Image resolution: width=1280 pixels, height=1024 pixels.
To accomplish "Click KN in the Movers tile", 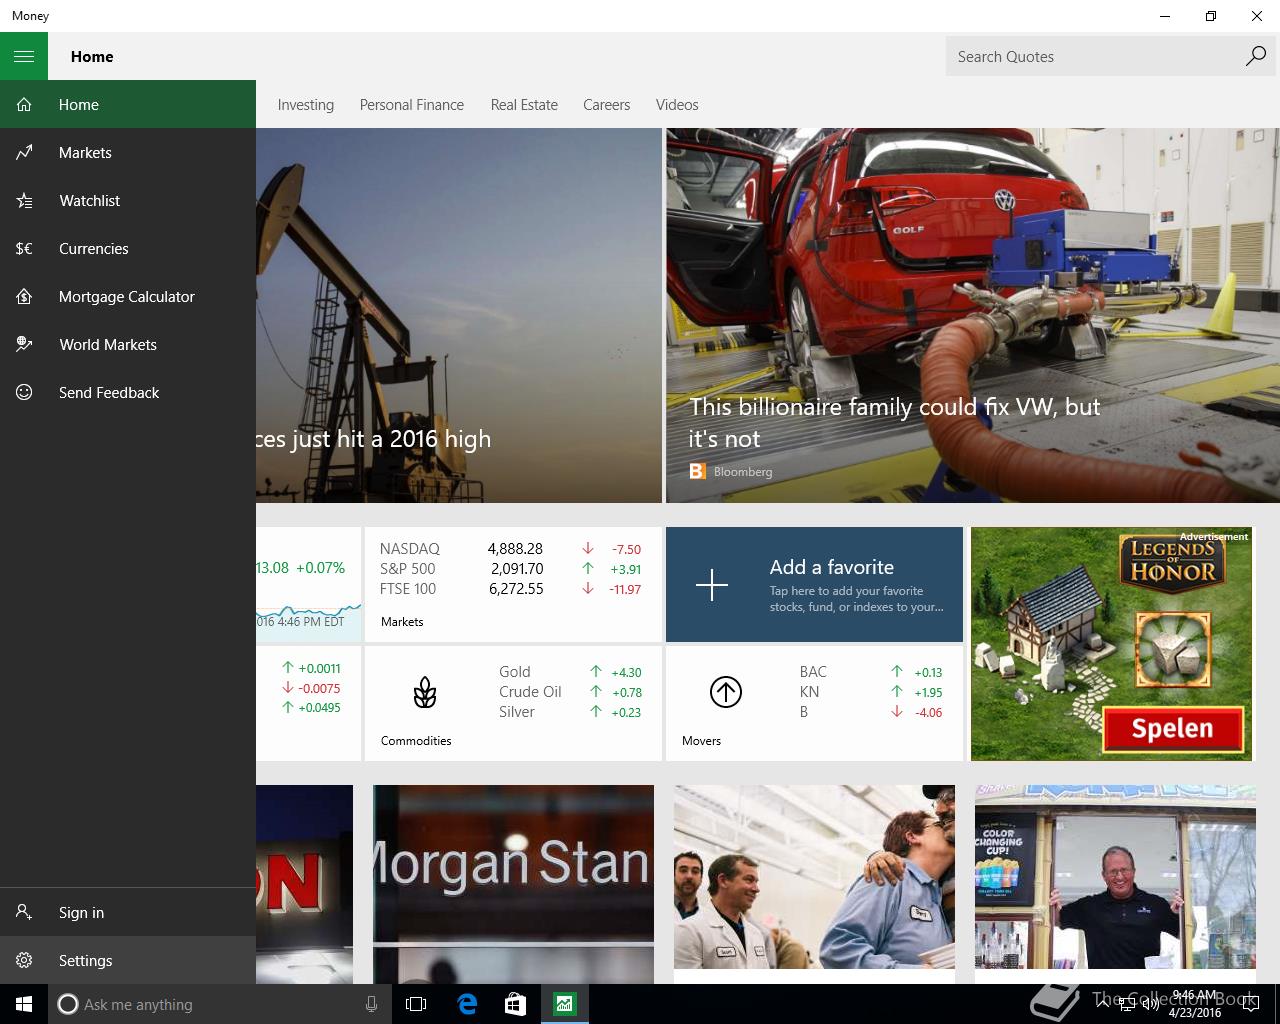I will pyautogui.click(x=809, y=691).
